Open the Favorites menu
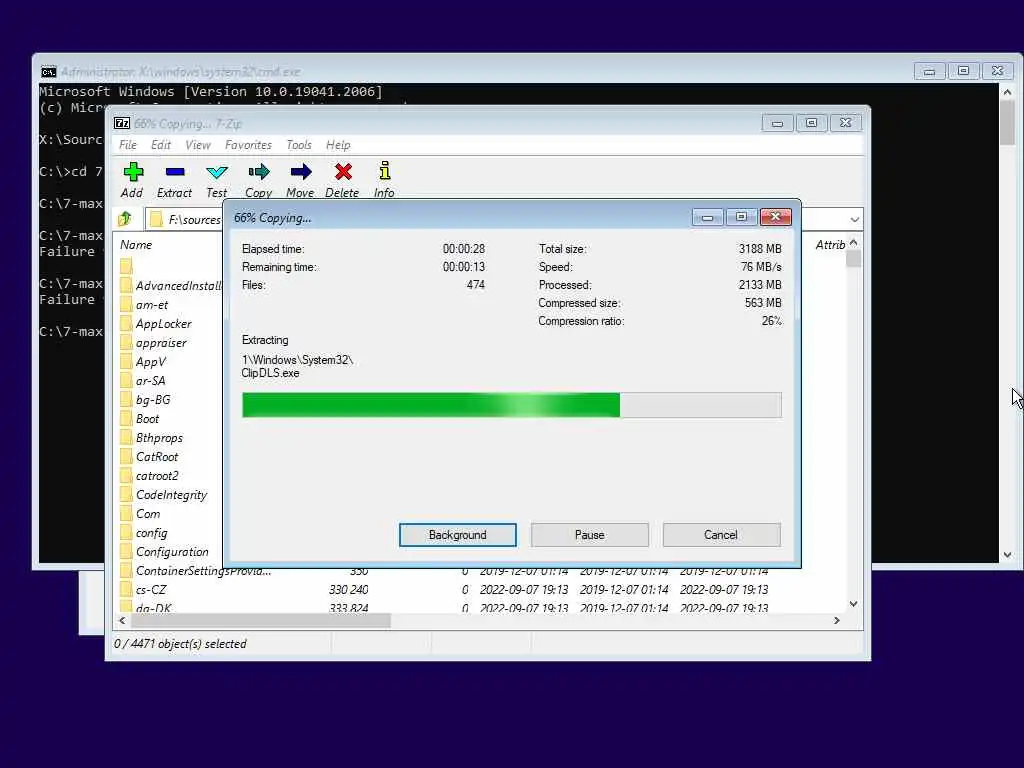 (248, 145)
